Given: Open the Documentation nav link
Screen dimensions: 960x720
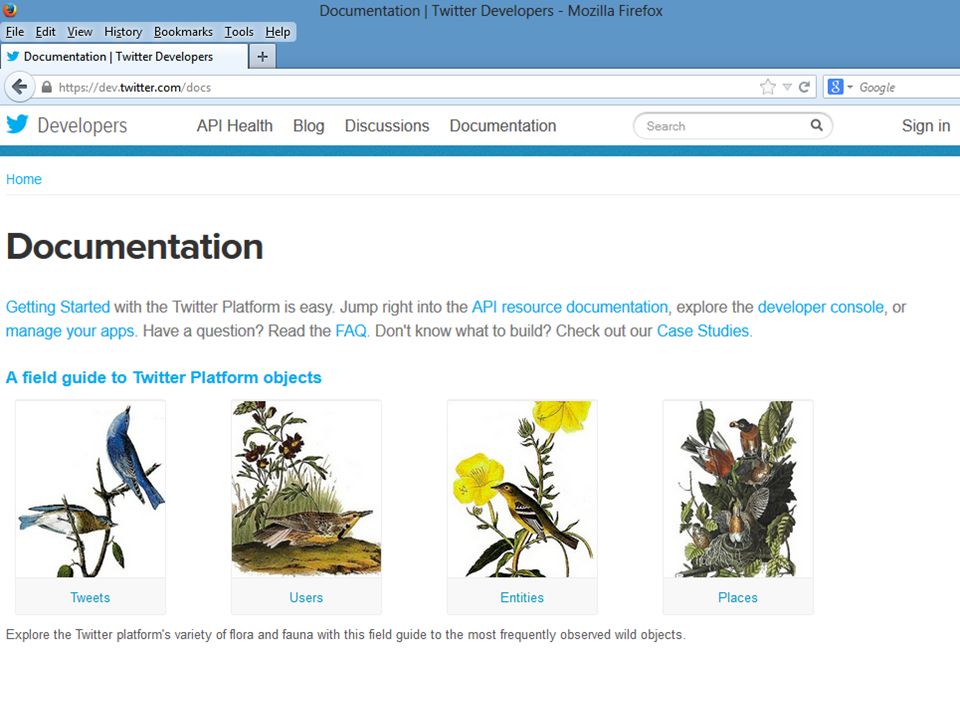Looking at the screenshot, I should click(x=503, y=126).
